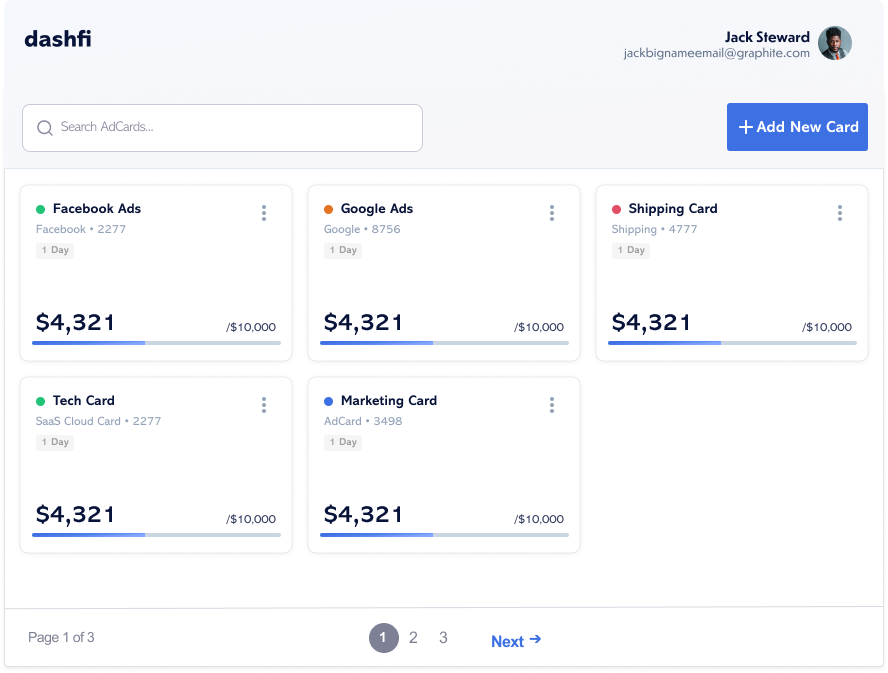Viewport: 888px width, 673px height.
Task: Click the blue status dot on Marketing Card
Action: click(x=328, y=402)
